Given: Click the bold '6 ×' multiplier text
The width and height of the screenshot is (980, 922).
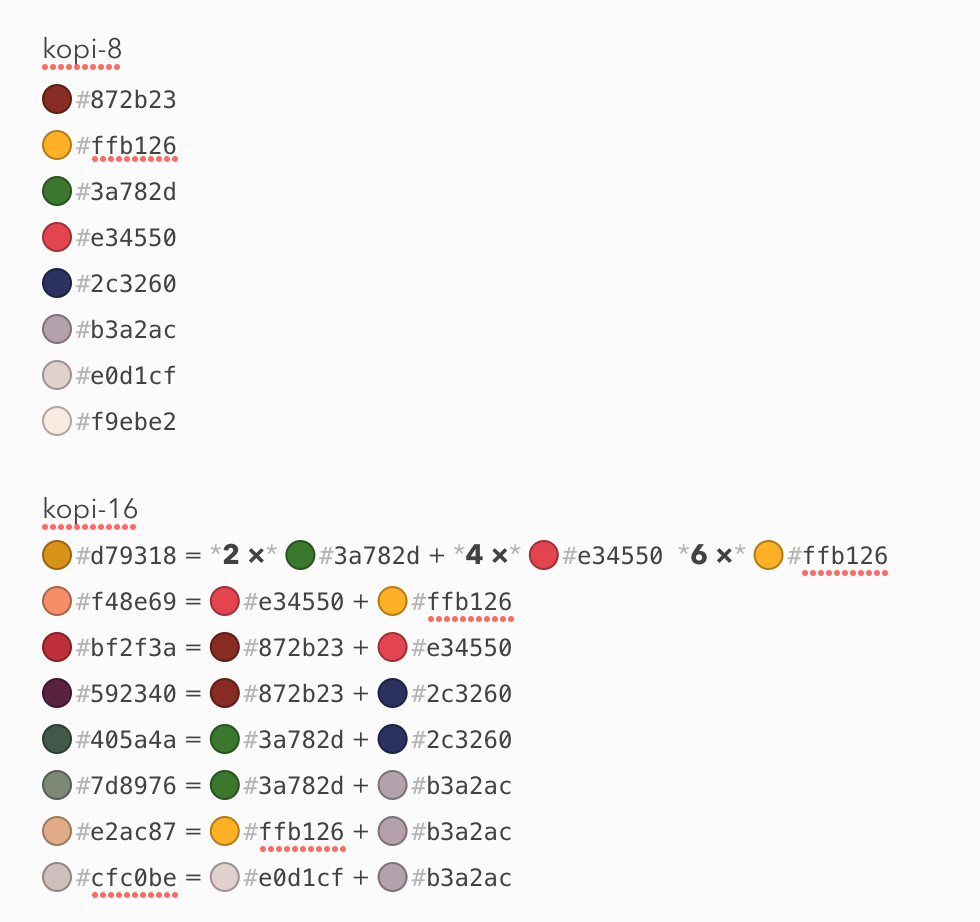Looking at the screenshot, I should point(712,555).
